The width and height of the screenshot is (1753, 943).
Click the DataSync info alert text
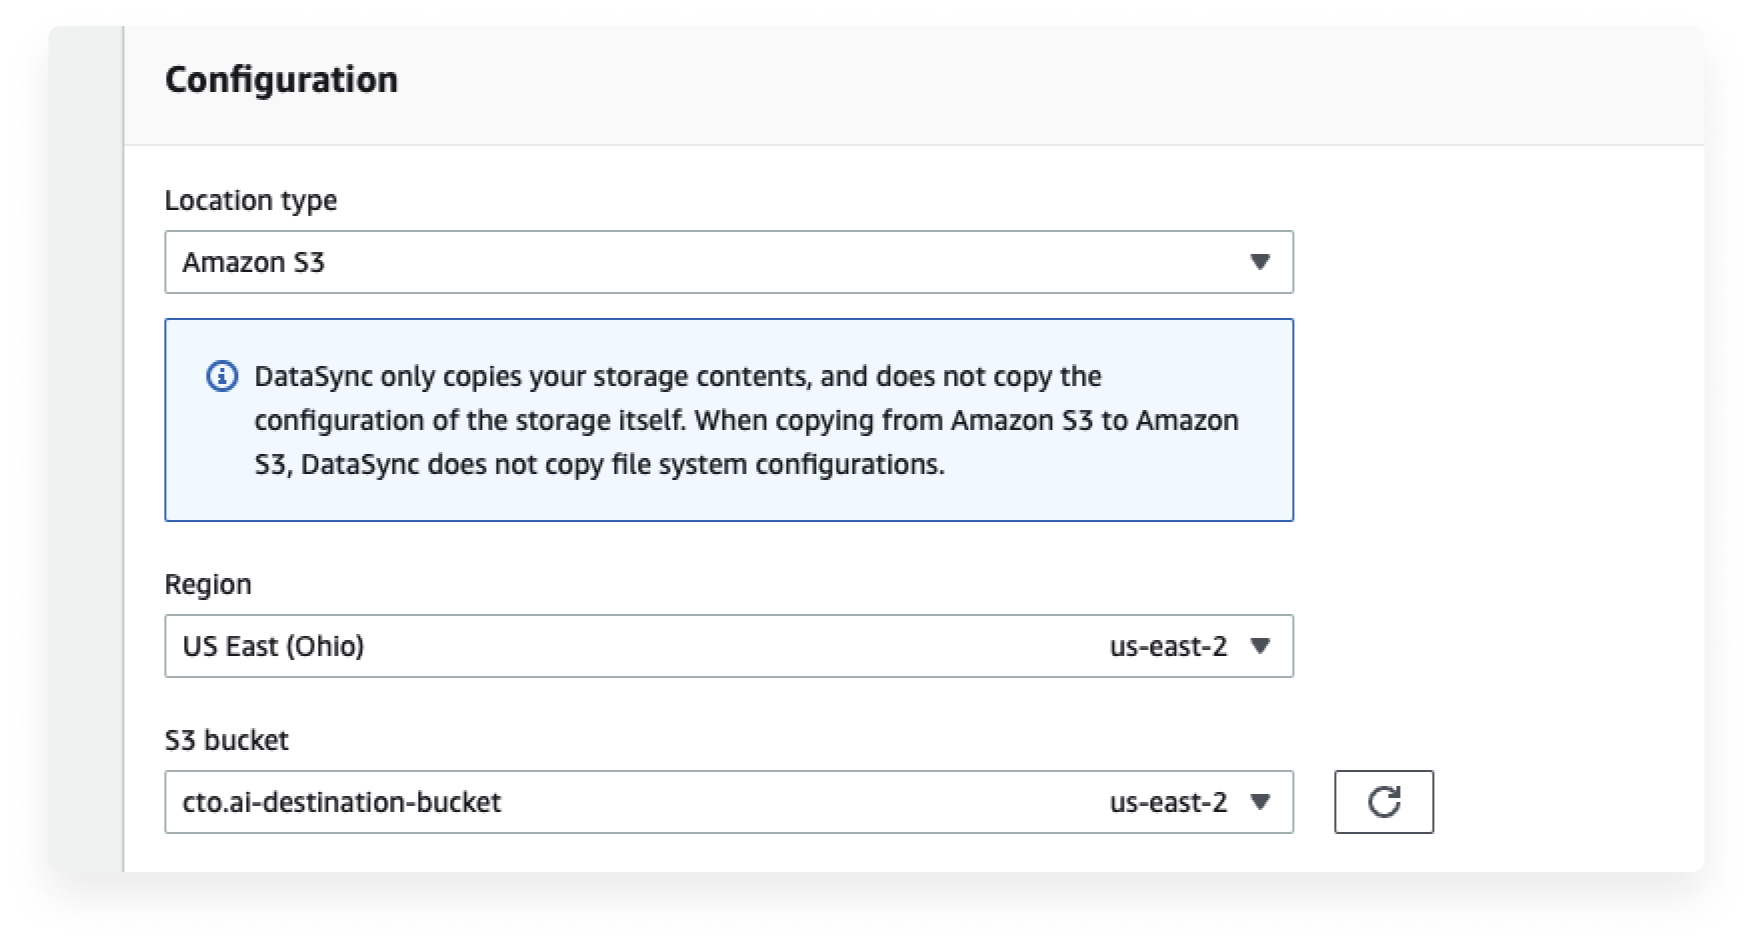pos(746,420)
